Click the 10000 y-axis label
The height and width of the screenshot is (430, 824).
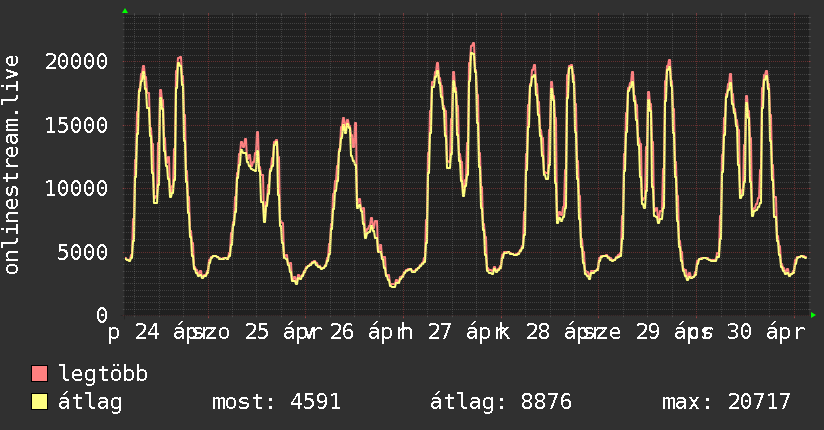77,189
